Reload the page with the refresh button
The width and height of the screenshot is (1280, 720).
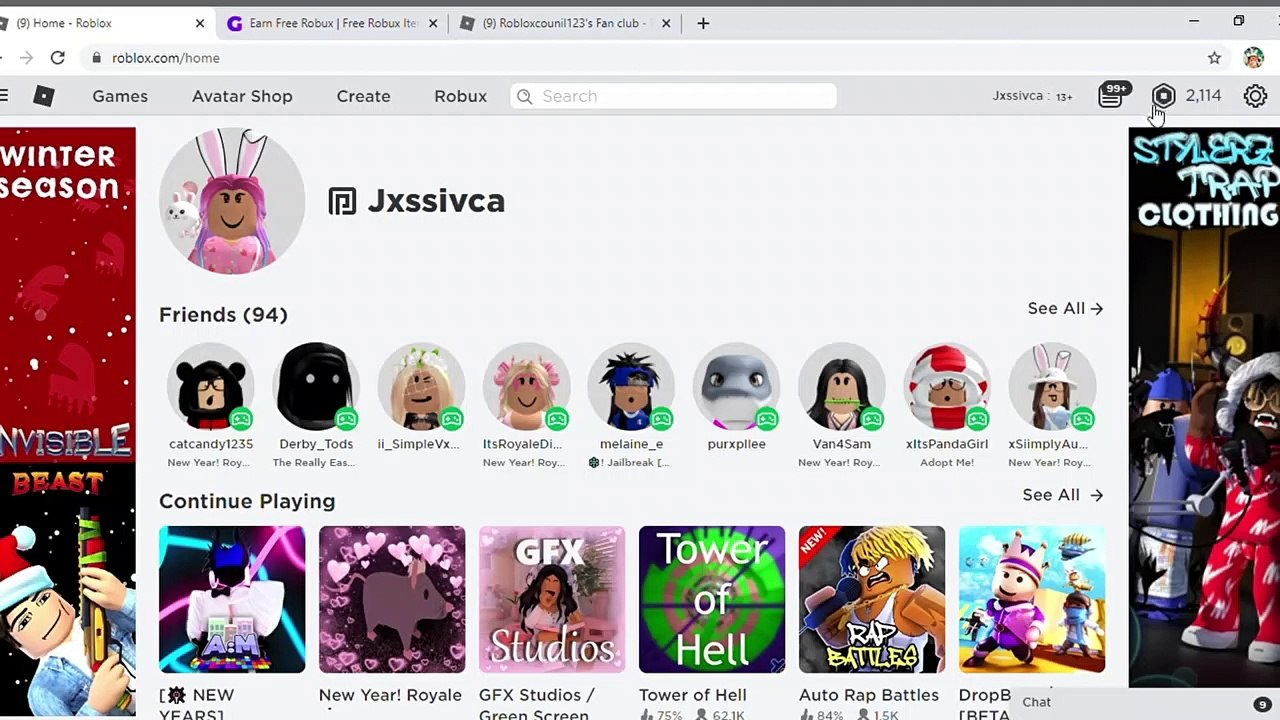58,58
